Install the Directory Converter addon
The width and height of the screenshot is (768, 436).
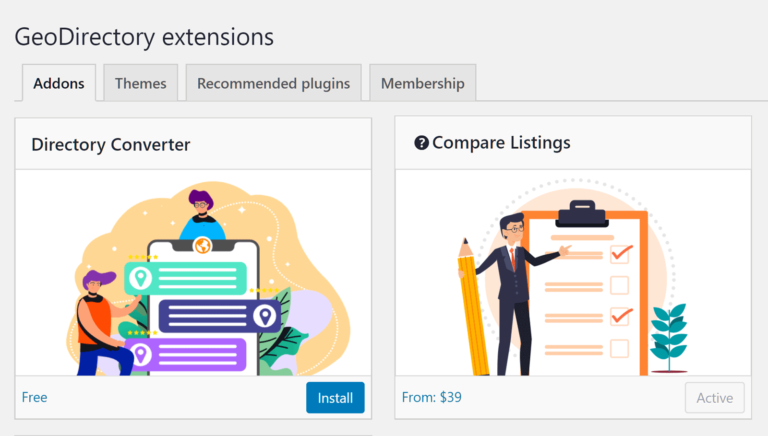pyautogui.click(x=335, y=397)
